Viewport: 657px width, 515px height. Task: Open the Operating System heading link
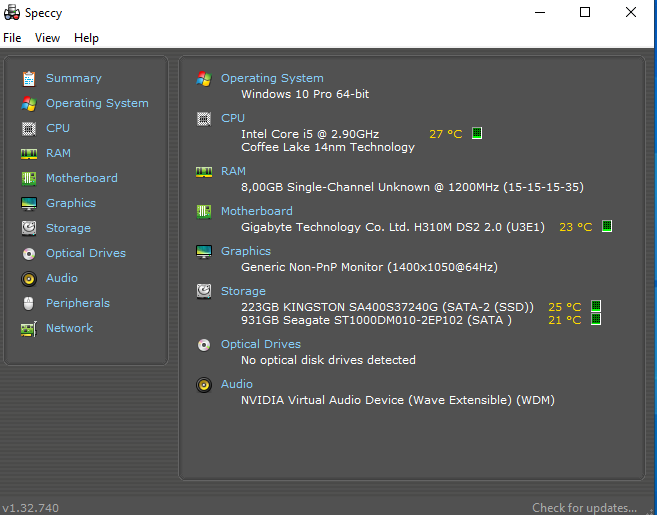272,78
